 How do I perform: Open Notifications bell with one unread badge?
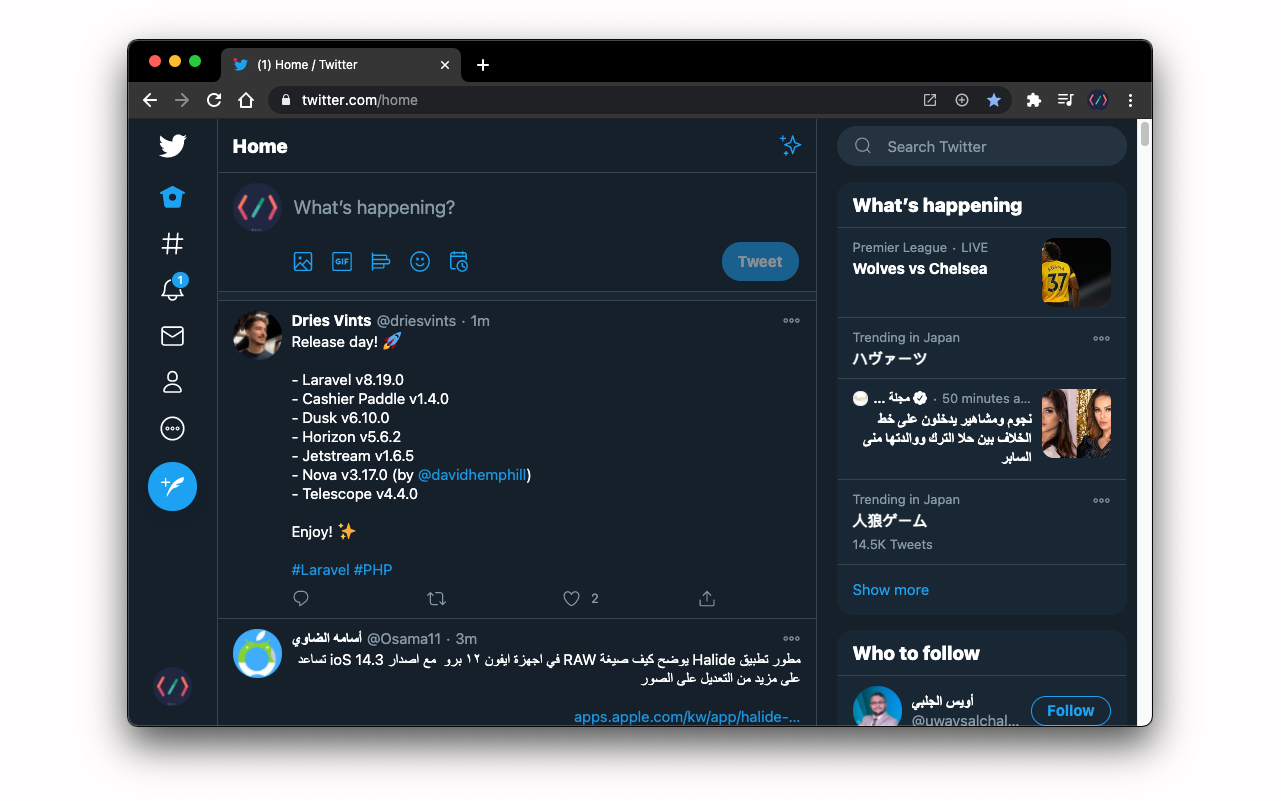[x=173, y=289]
